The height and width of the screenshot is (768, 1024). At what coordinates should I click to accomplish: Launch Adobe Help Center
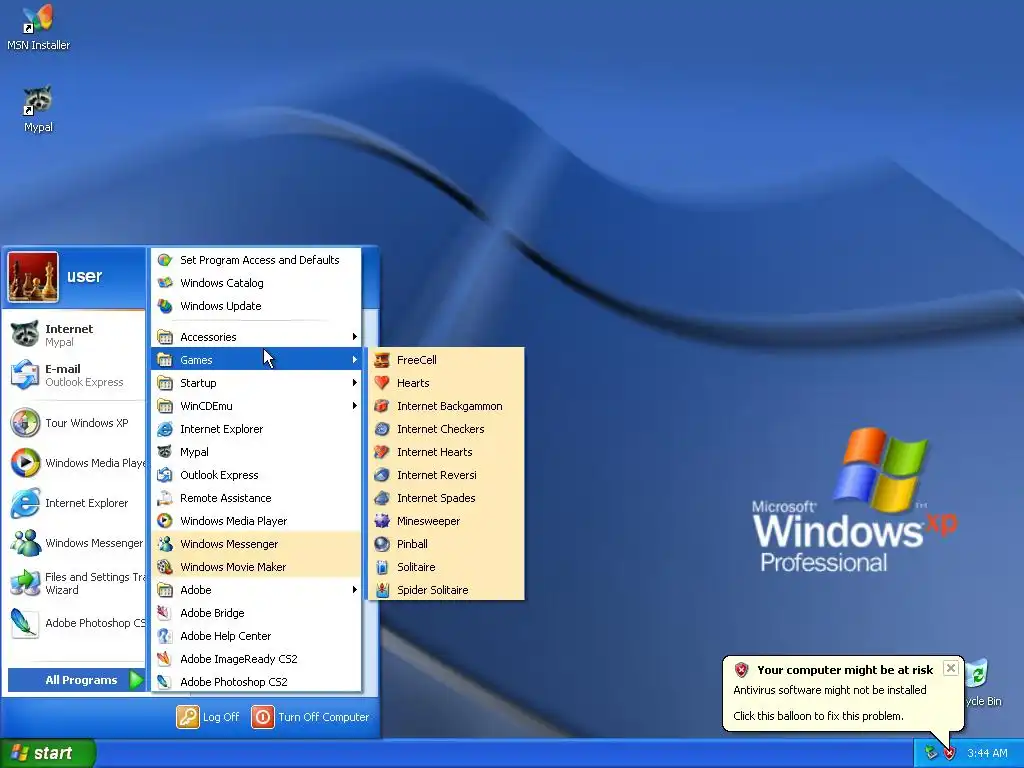[x=256, y=635]
